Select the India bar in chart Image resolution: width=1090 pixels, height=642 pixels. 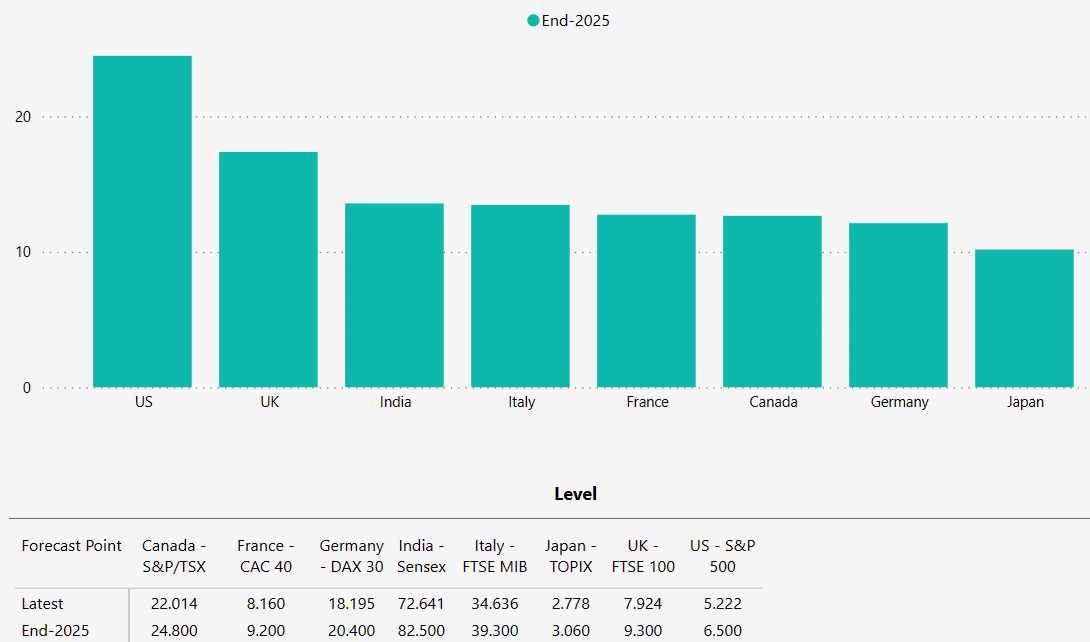394,295
